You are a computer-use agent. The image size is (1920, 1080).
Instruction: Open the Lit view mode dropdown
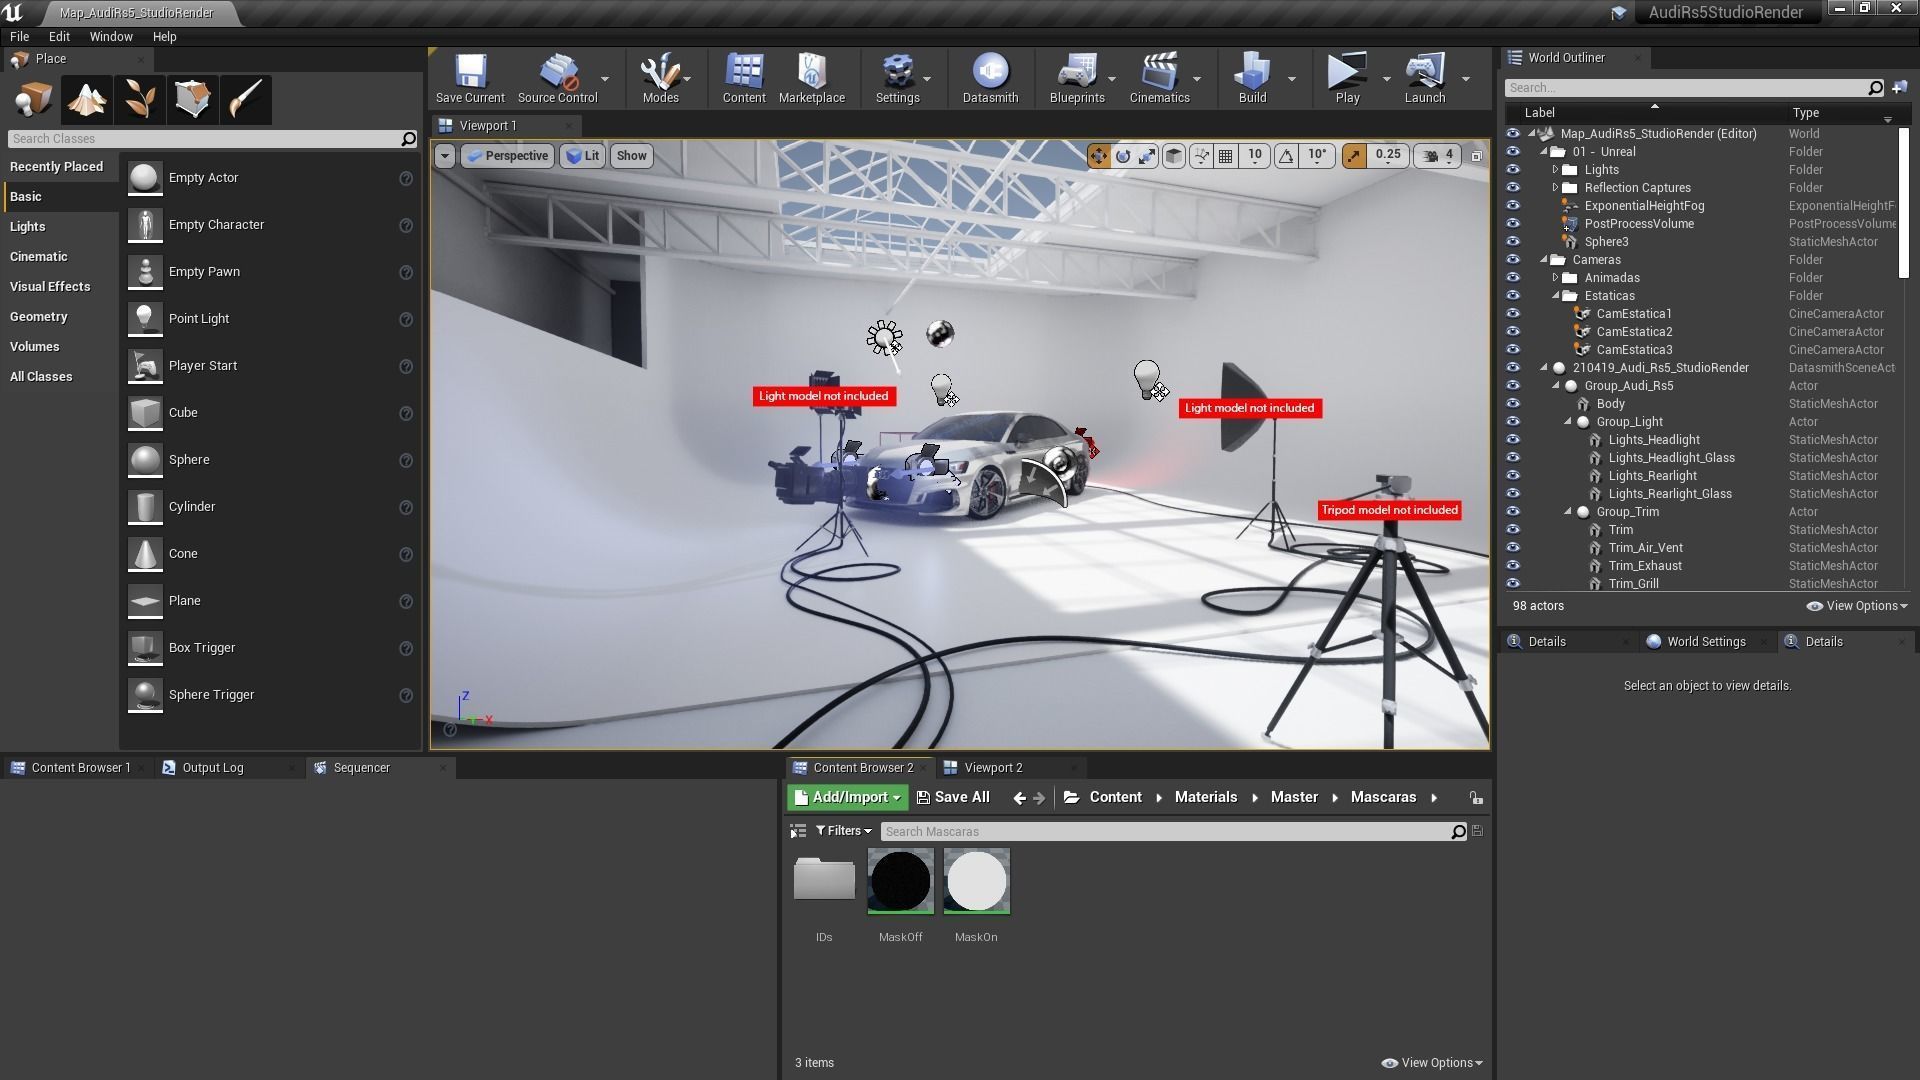(x=583, y=156)
